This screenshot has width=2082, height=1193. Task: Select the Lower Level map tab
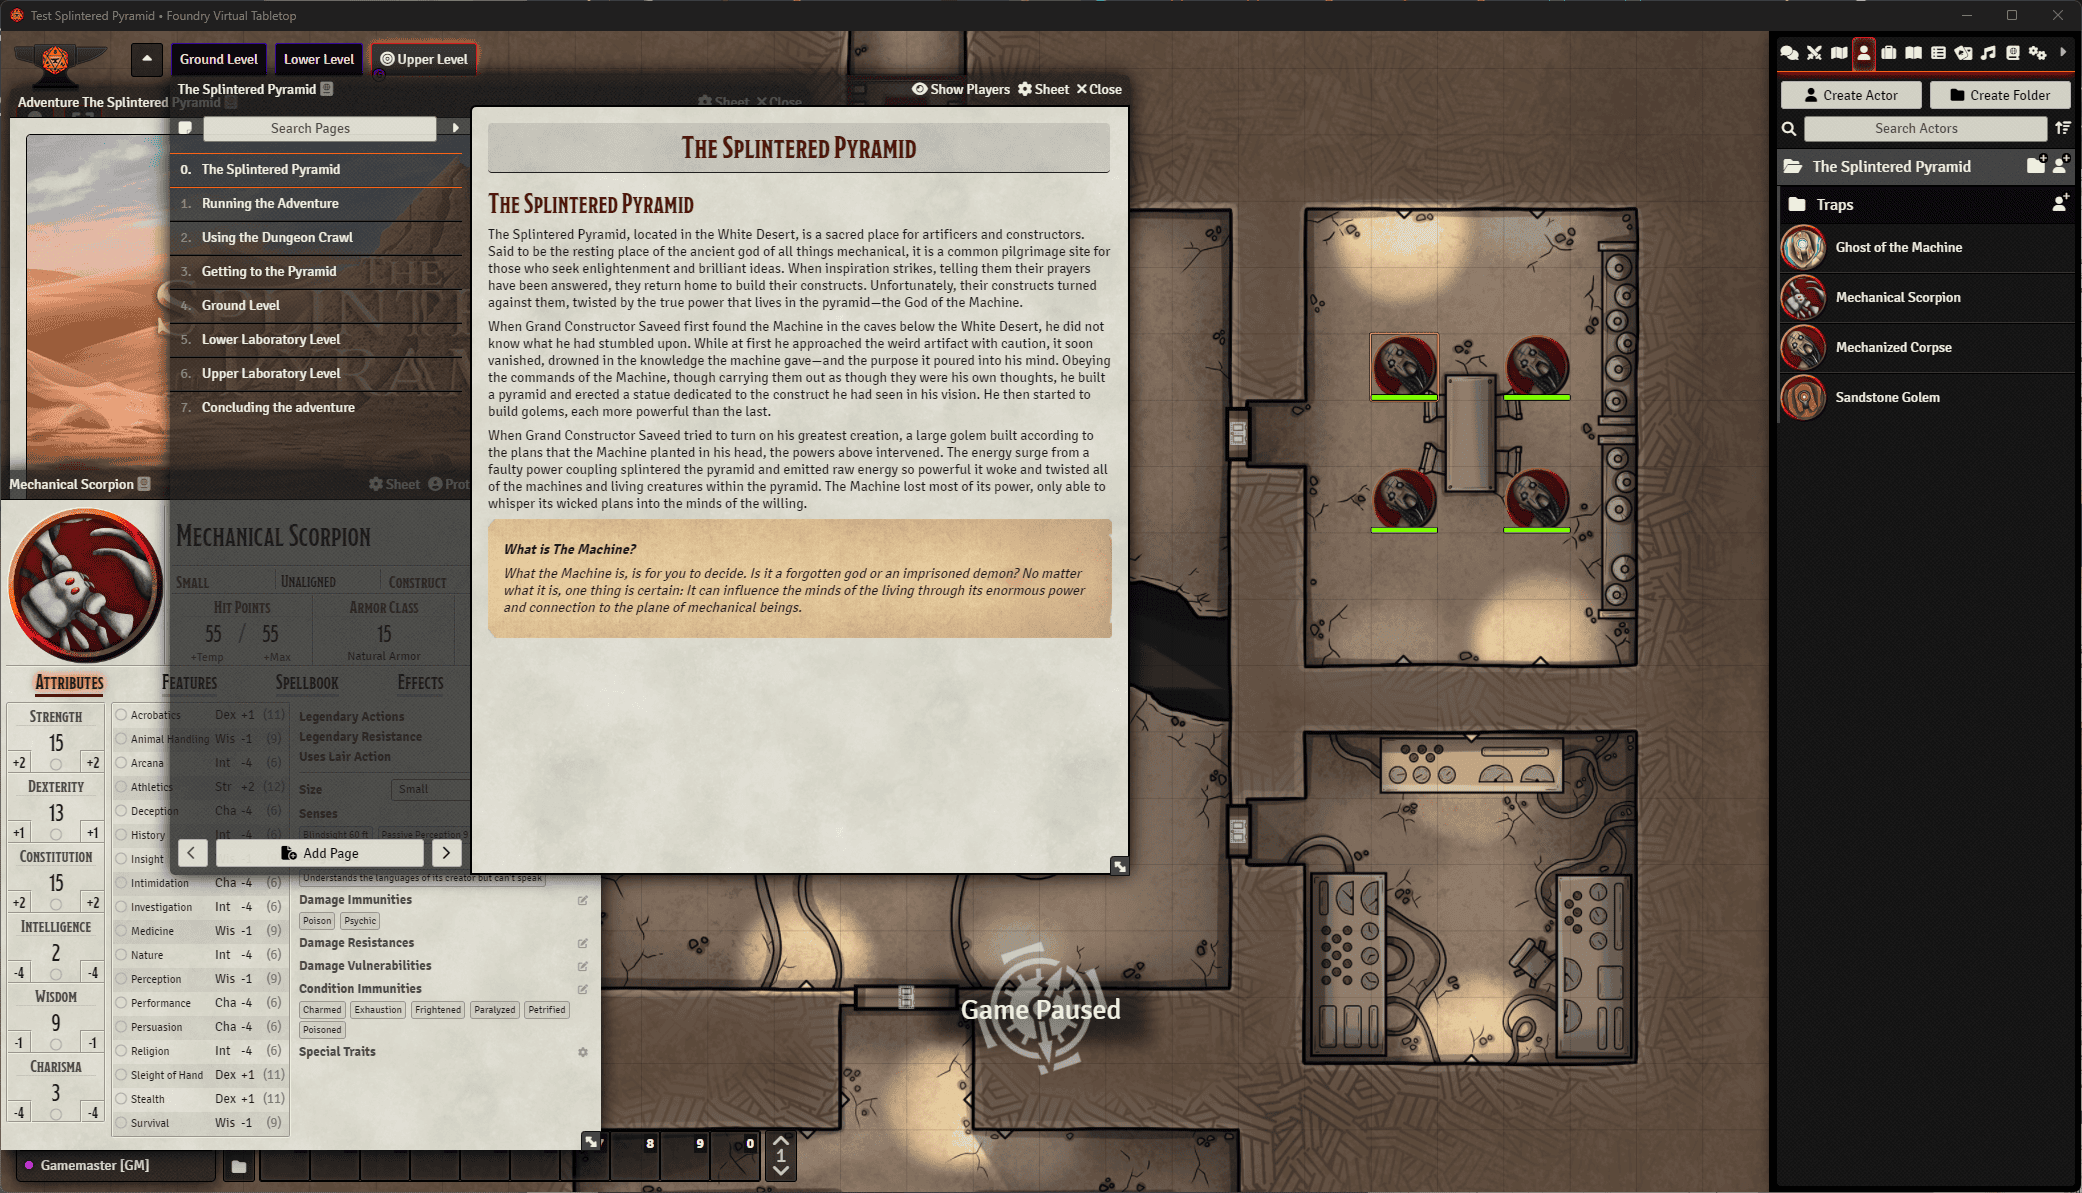point(317,59)
